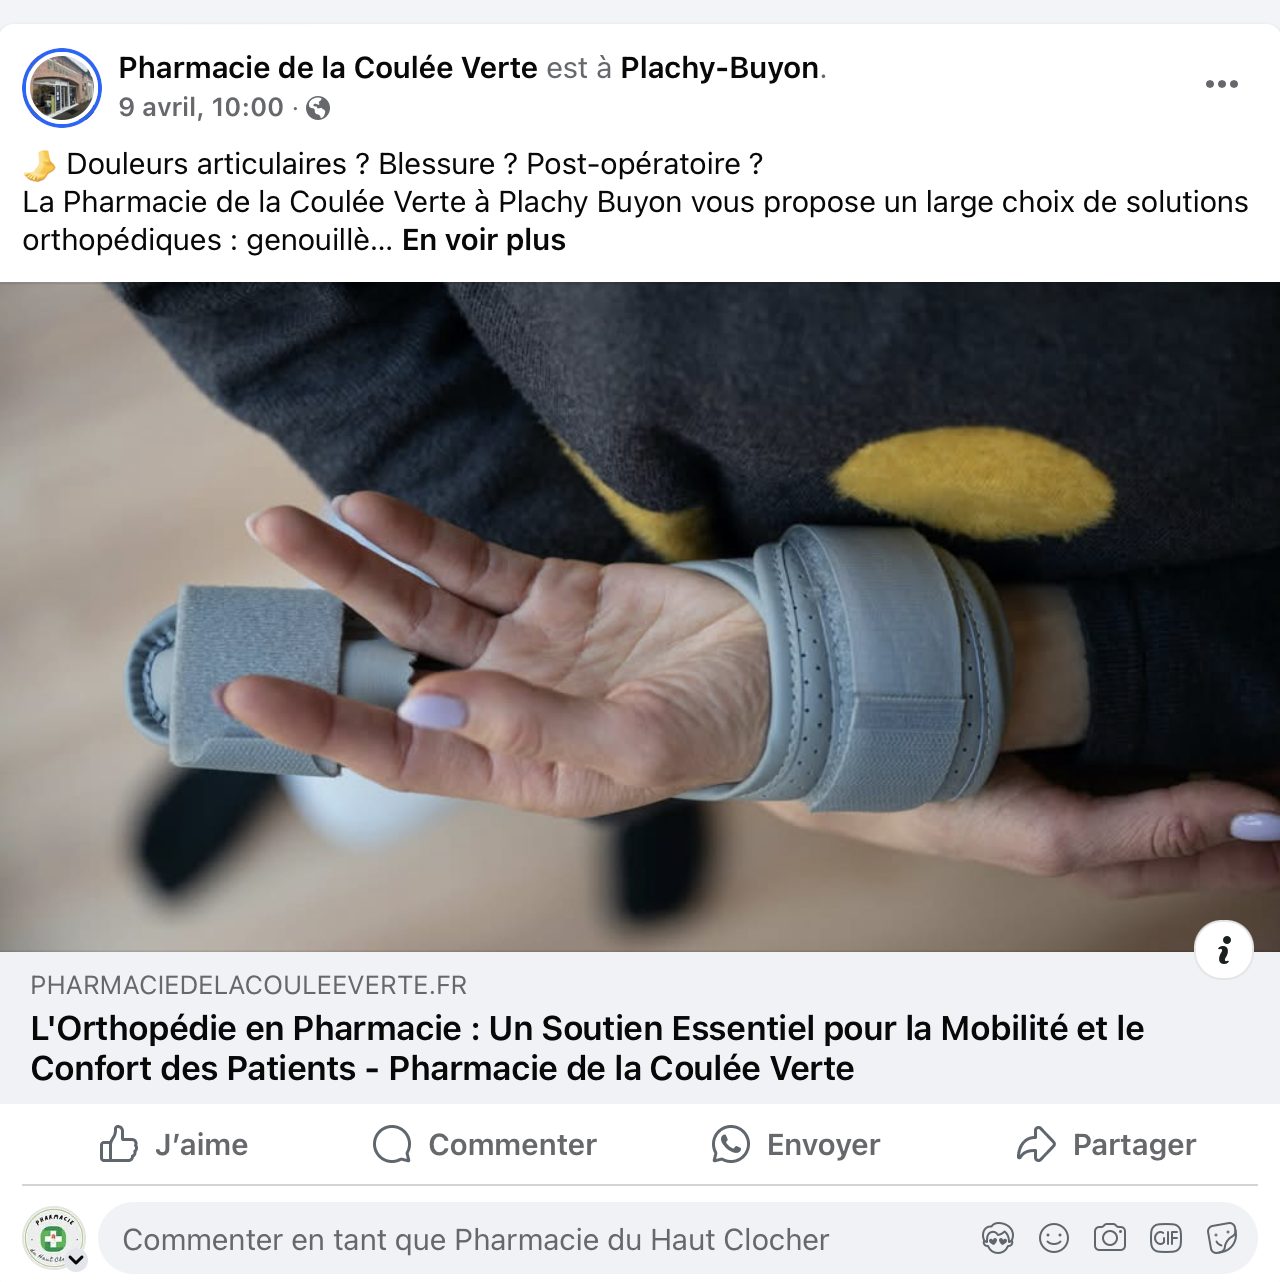1280x1282 pixels.
Task: Attach a photo with the camera icon
Action: click(x=1110, y=1239)
